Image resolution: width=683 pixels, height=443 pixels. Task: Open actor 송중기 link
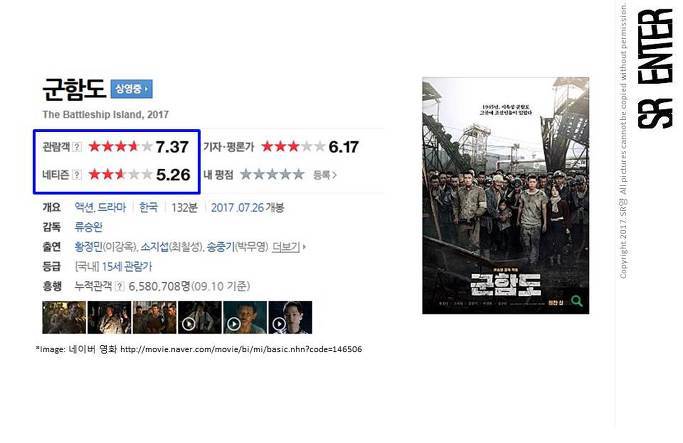tap(220, 247)
